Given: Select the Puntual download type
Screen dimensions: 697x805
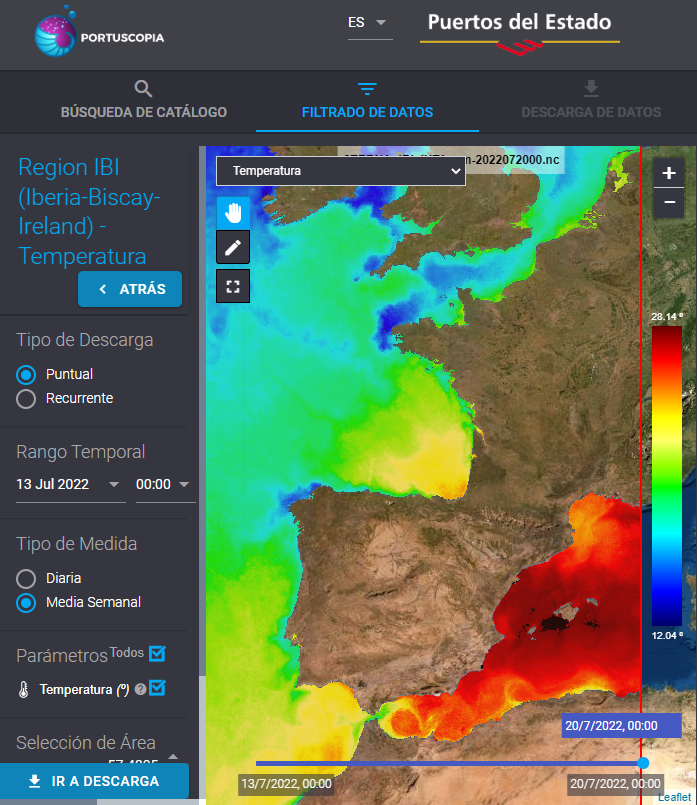Looking at the screenshot, I should pos(26,375).
